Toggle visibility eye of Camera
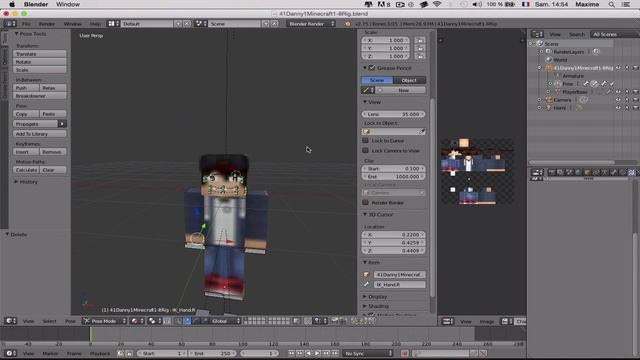This screenshot has width=640, height=360. click(x=618, y=100)
